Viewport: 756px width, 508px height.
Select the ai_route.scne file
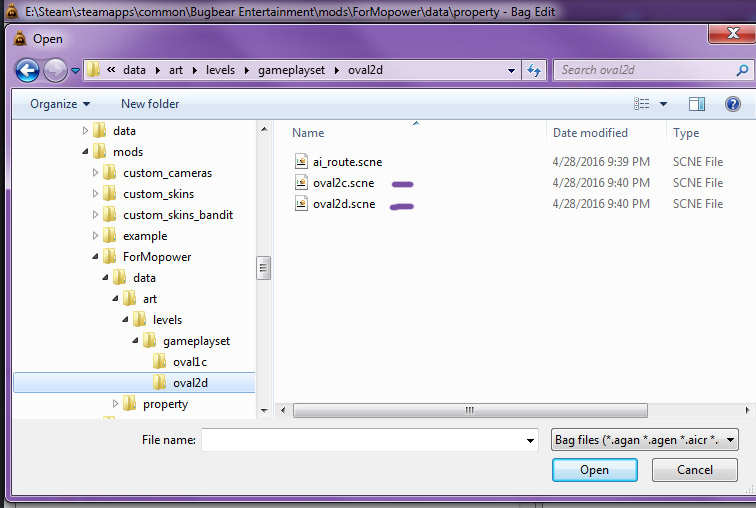coord(347,162)
